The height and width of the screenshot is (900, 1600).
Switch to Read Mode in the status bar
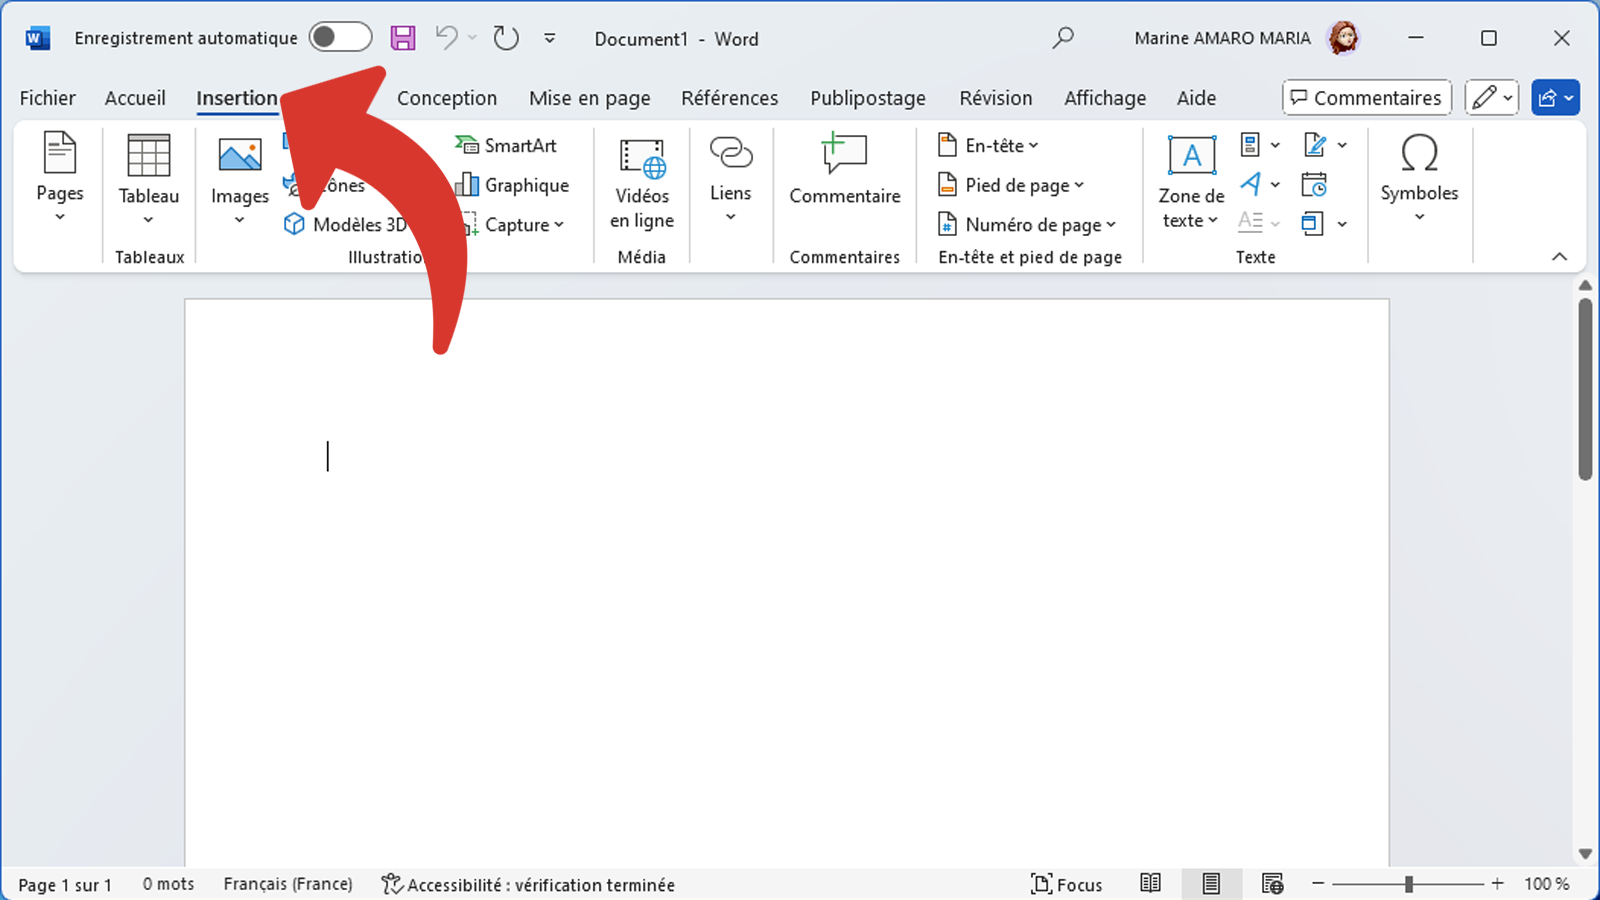pyautogui.click(x=1150, y=883)
